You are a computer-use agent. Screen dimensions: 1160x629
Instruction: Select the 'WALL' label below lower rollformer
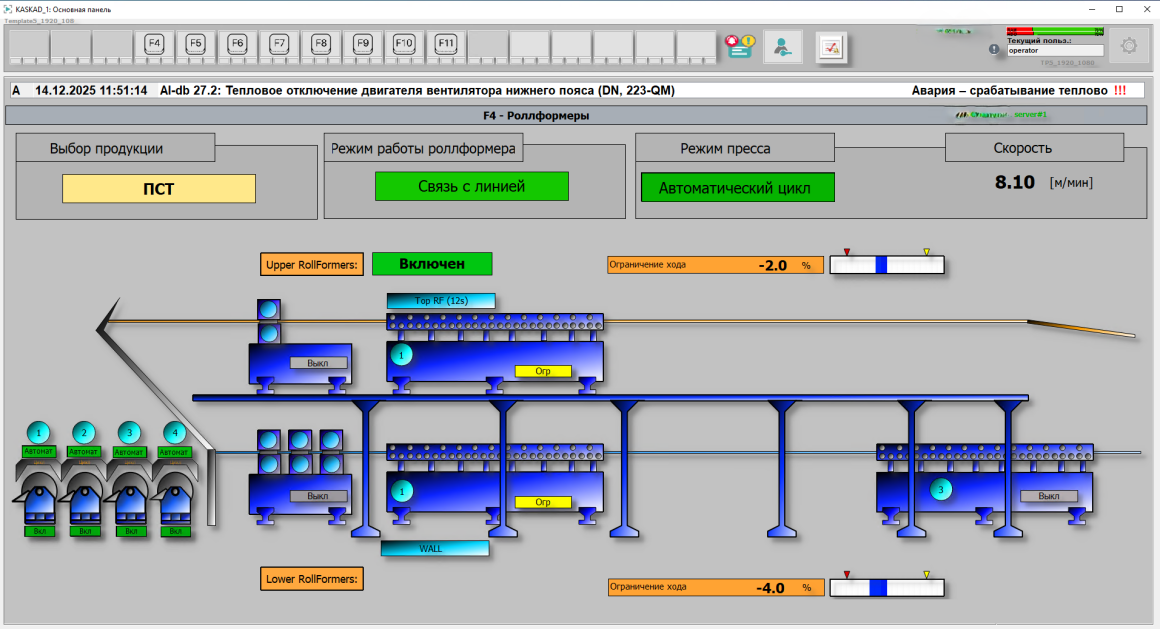pos(434,548)
